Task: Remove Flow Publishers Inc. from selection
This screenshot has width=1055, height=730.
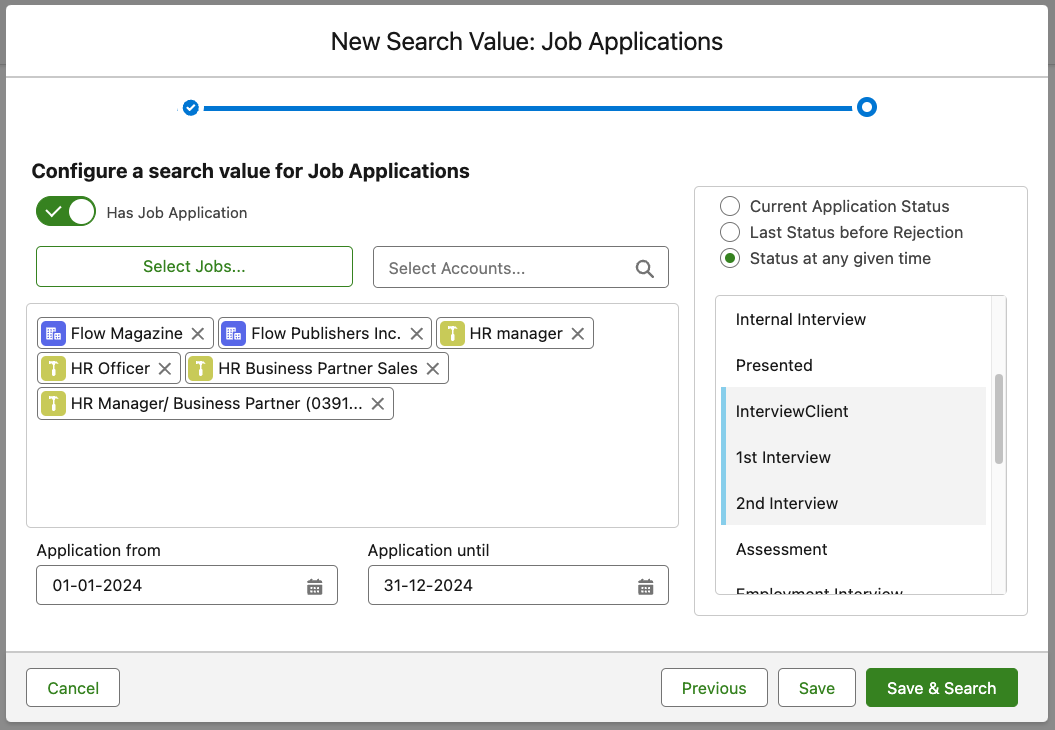Action: [x=417, y=334]
